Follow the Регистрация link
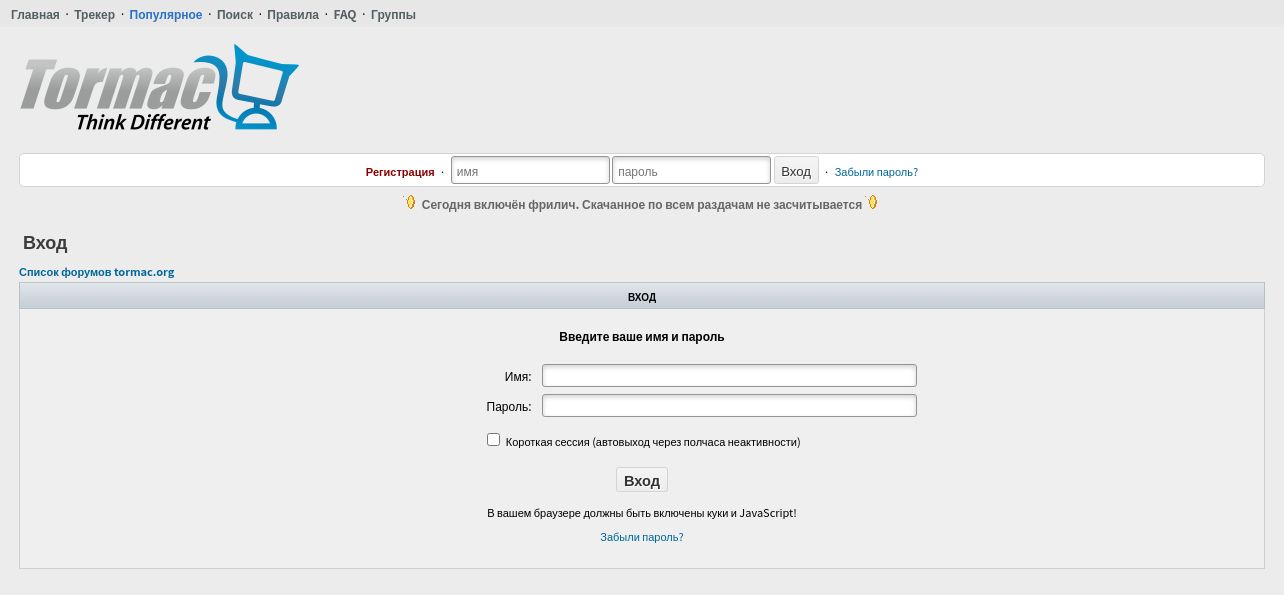This screenshot has height=595, width=1284. [400, 172]
